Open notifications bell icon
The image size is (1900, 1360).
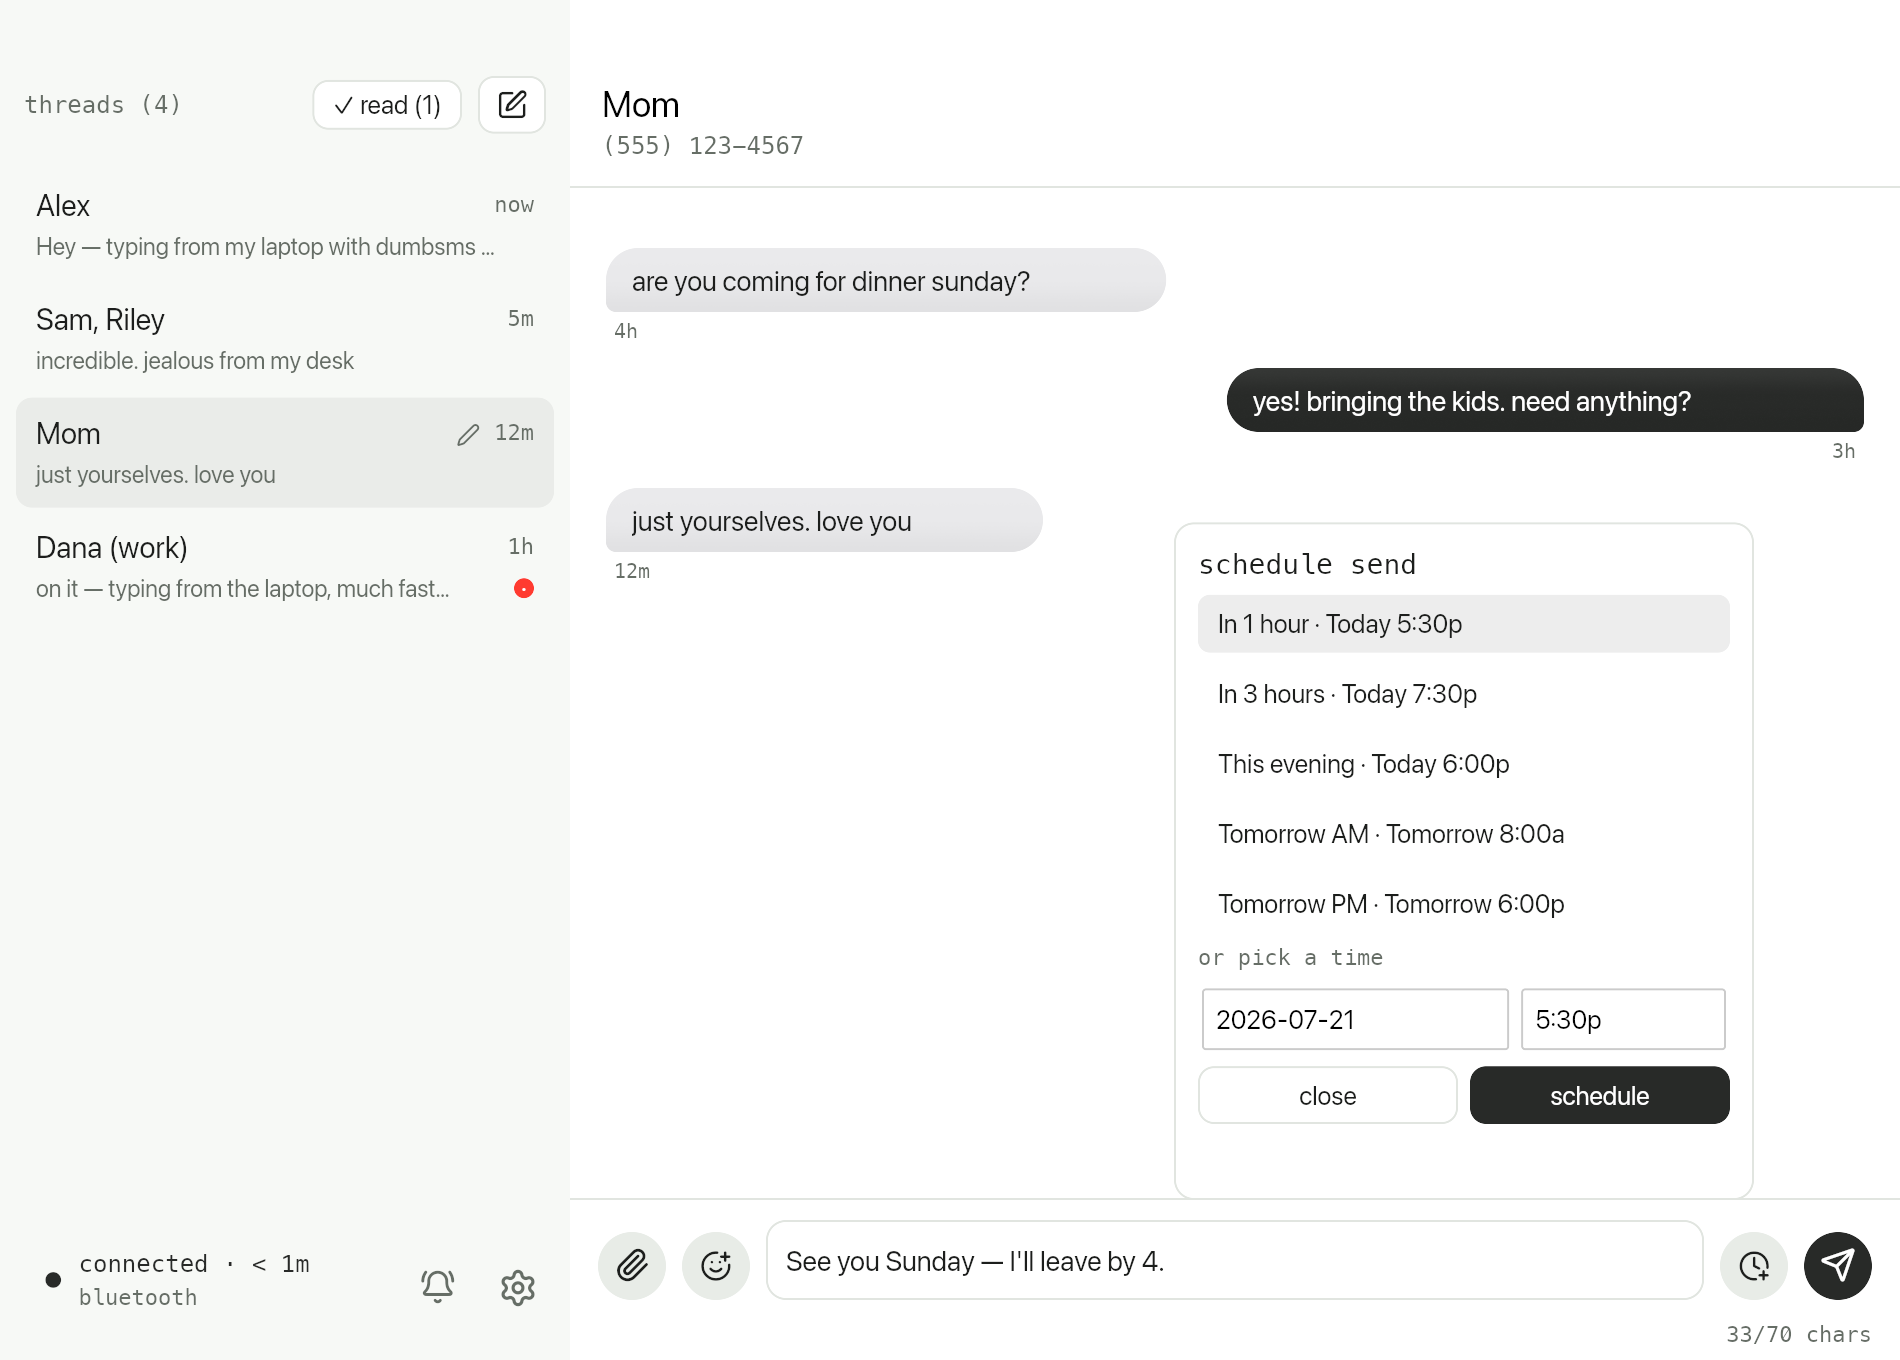(x=438, y=1286)
